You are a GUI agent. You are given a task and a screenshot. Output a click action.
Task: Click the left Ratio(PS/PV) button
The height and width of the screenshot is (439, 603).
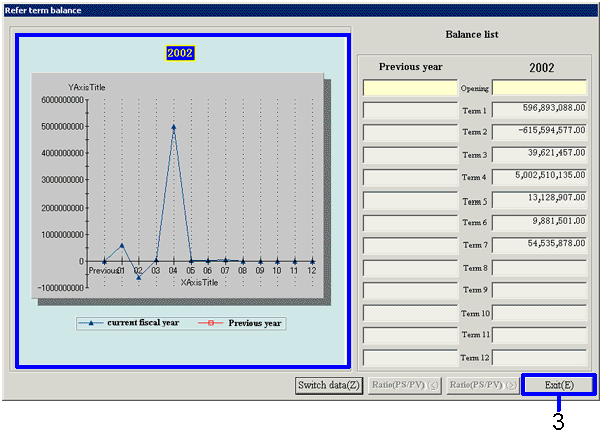click(405, 385)
